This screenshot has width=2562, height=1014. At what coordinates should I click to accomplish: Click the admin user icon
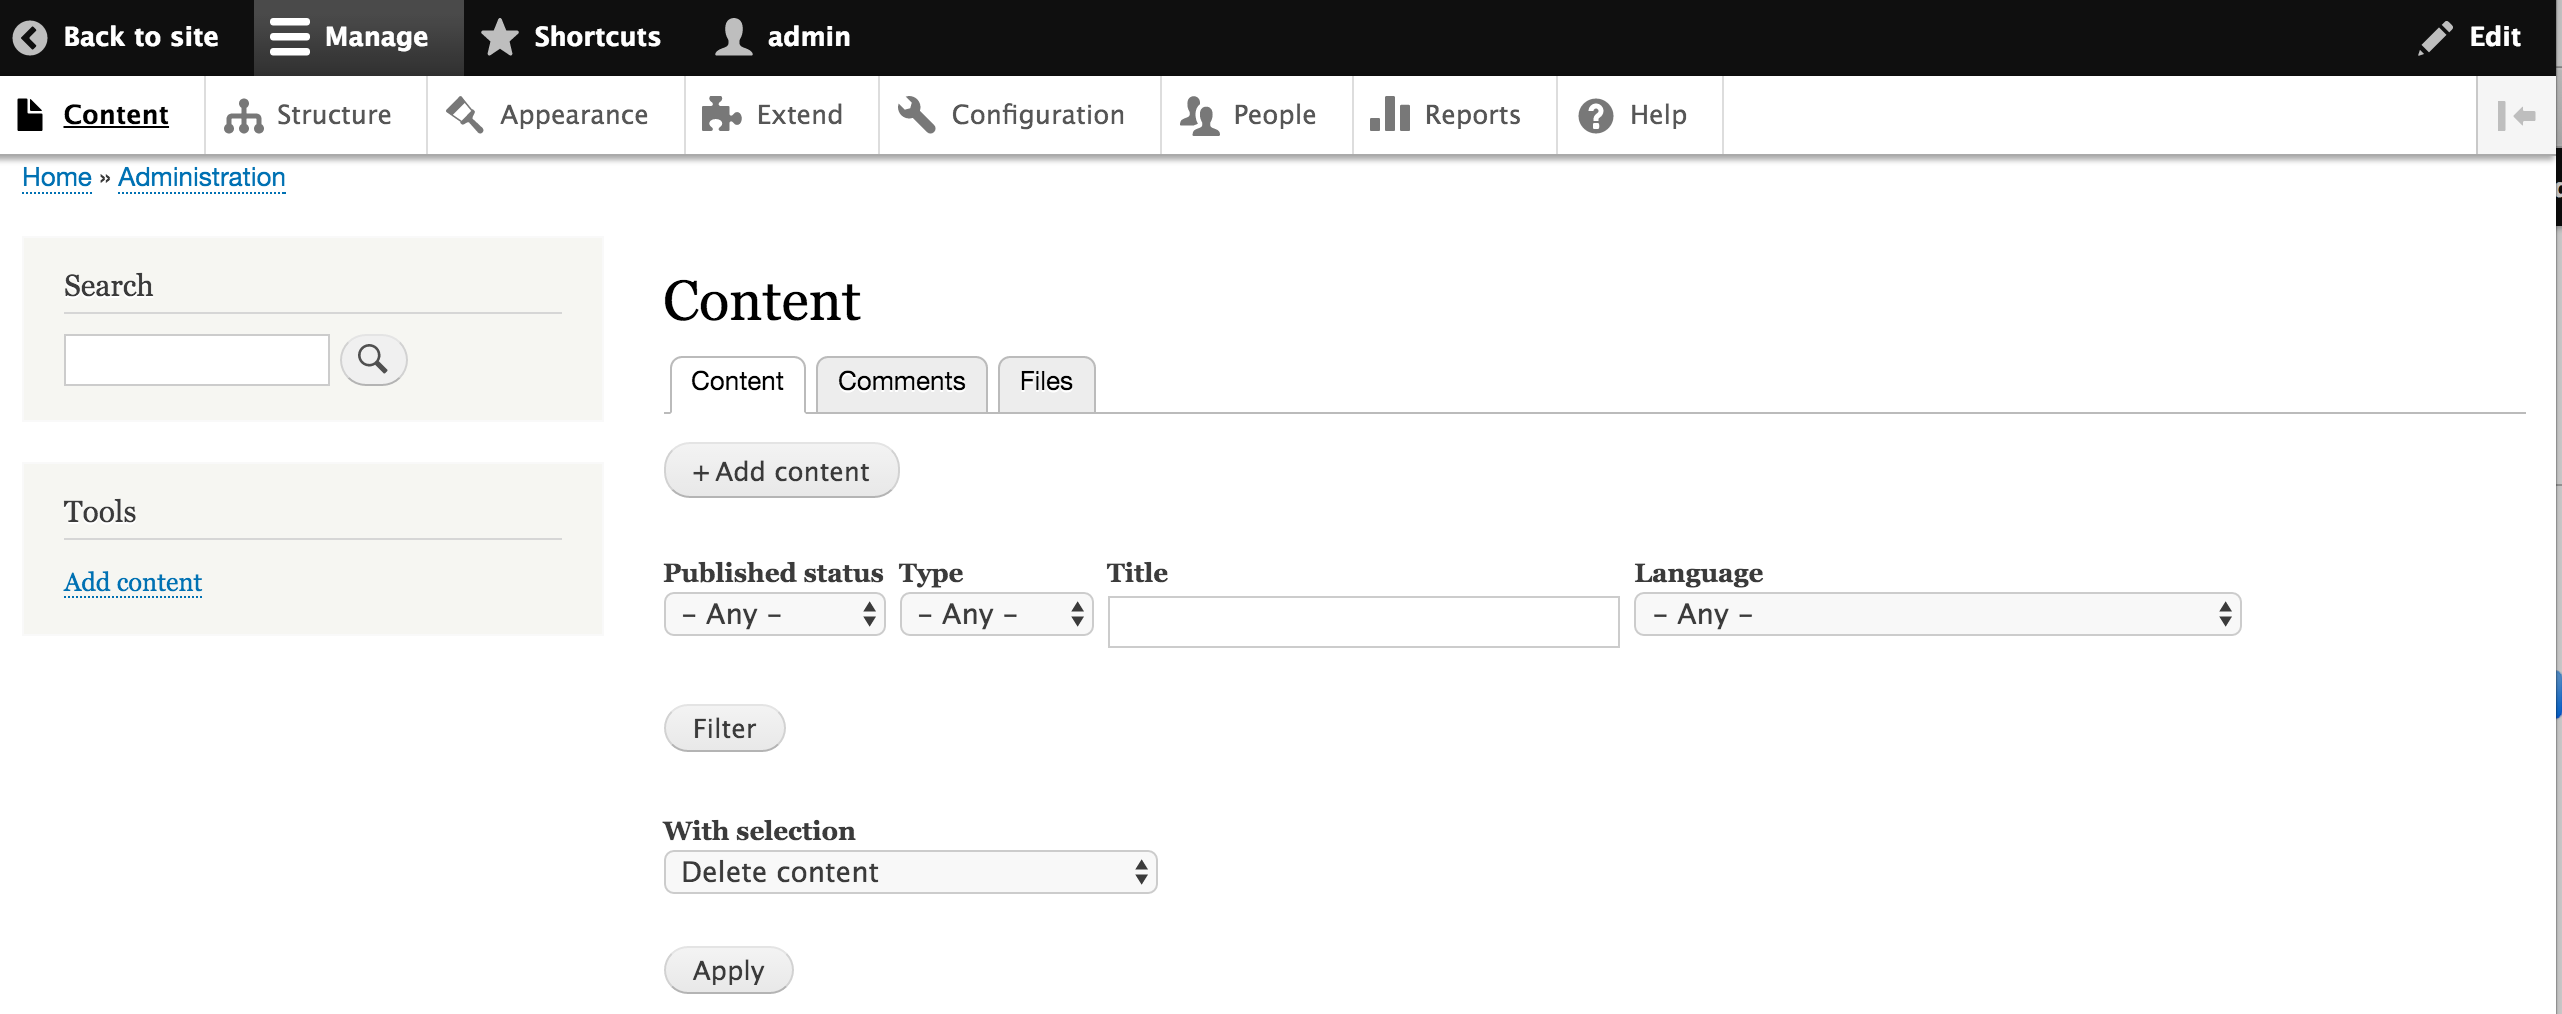point(733,36)
